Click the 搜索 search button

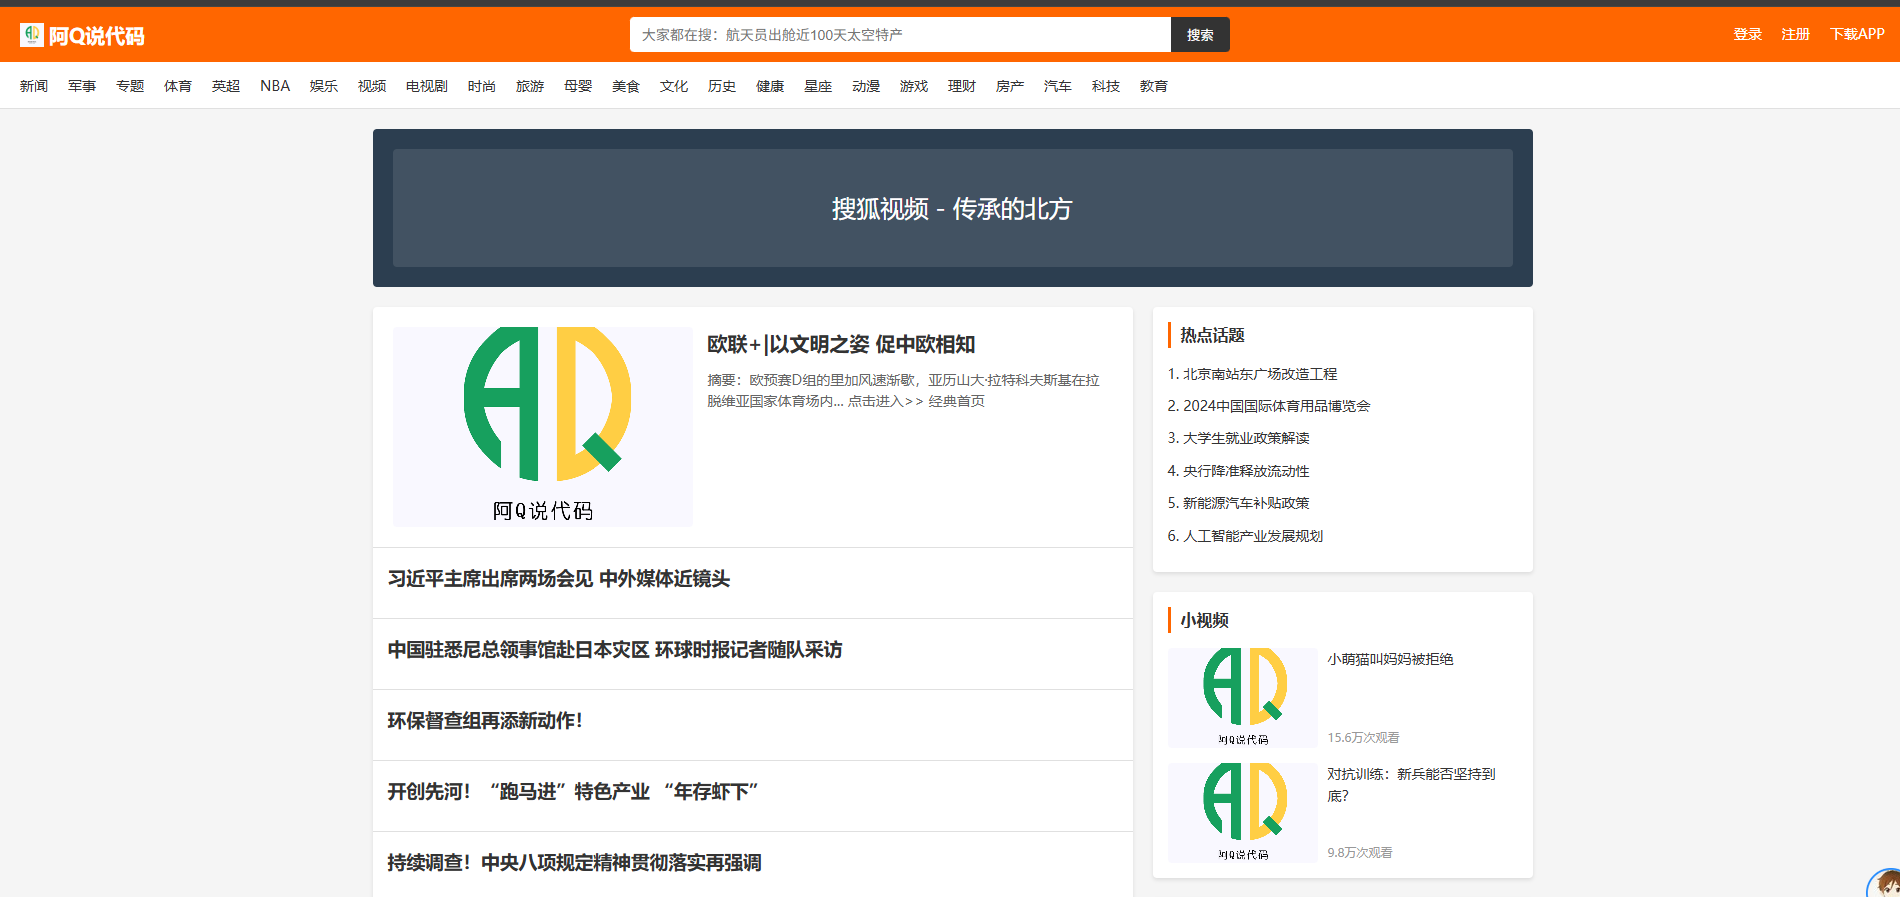(1200, 35)
